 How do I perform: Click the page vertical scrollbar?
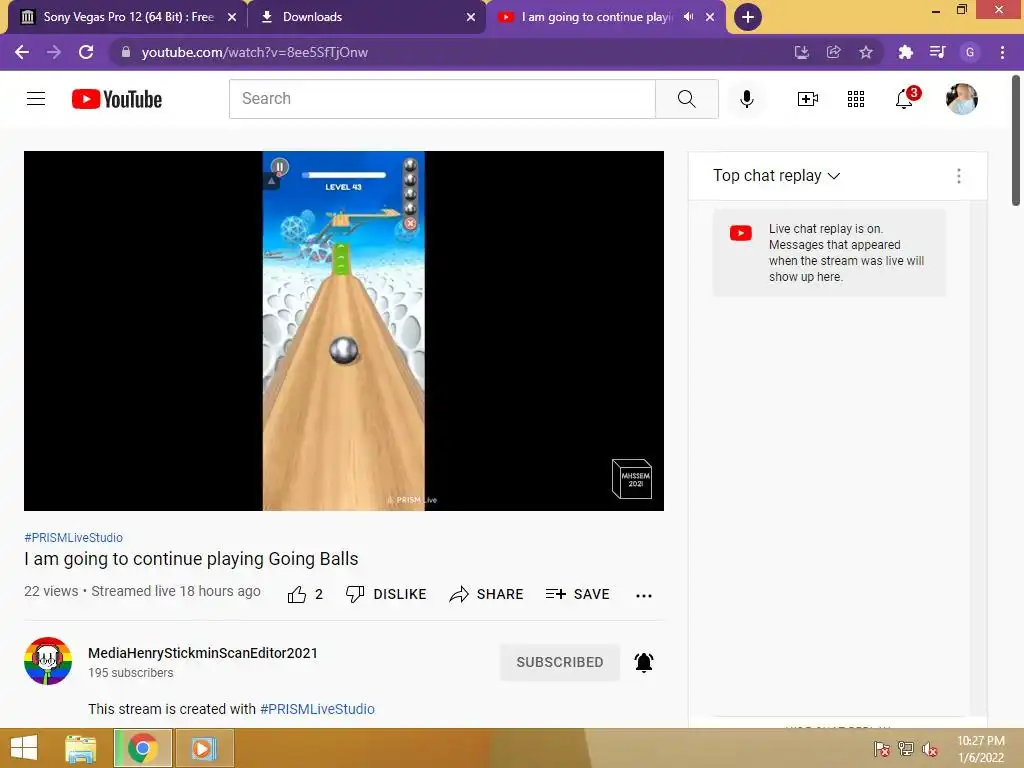point(1016,140)
